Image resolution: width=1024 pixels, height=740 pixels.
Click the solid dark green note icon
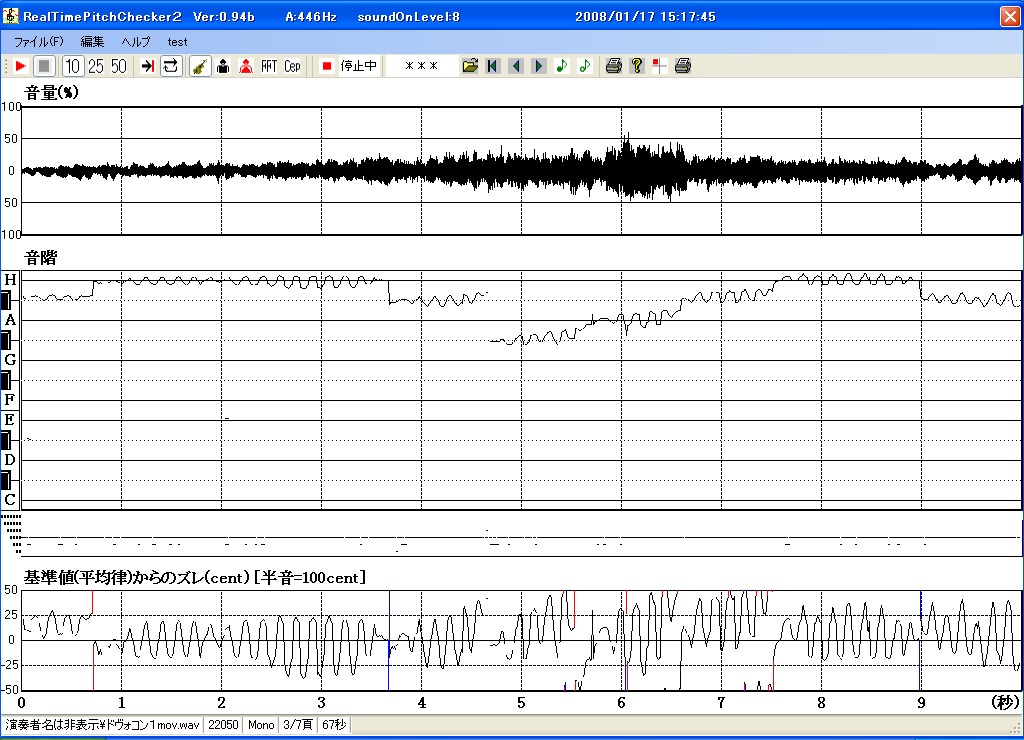(x=562, y=66)
